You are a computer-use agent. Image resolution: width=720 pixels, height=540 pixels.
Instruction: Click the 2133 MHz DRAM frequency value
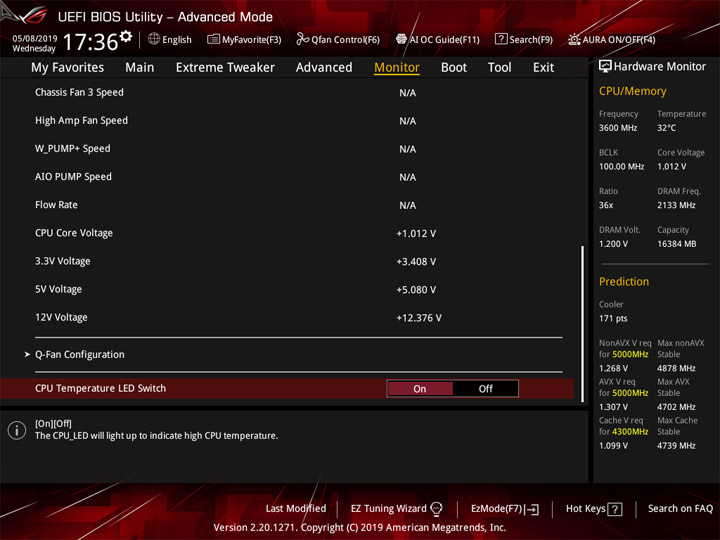click(x=676, y=205)
